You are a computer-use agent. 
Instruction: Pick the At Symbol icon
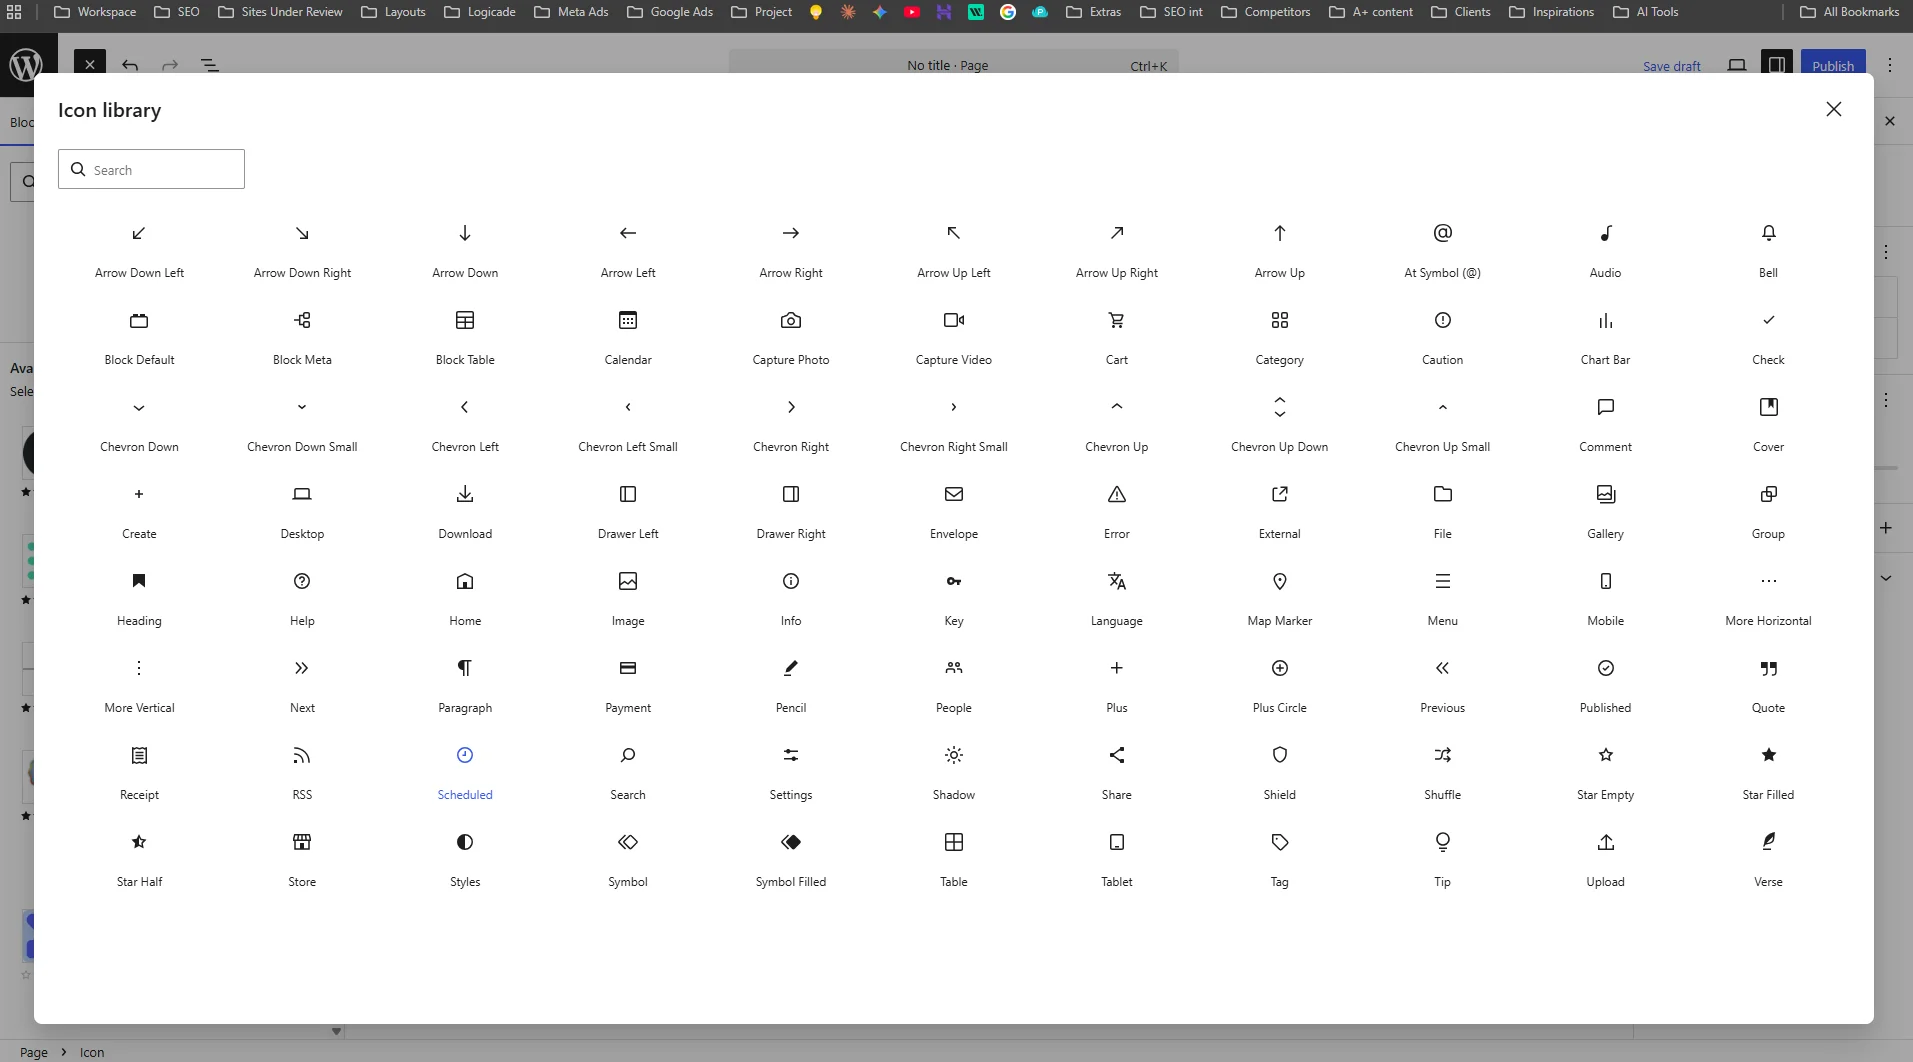[x=1442, y=233]
